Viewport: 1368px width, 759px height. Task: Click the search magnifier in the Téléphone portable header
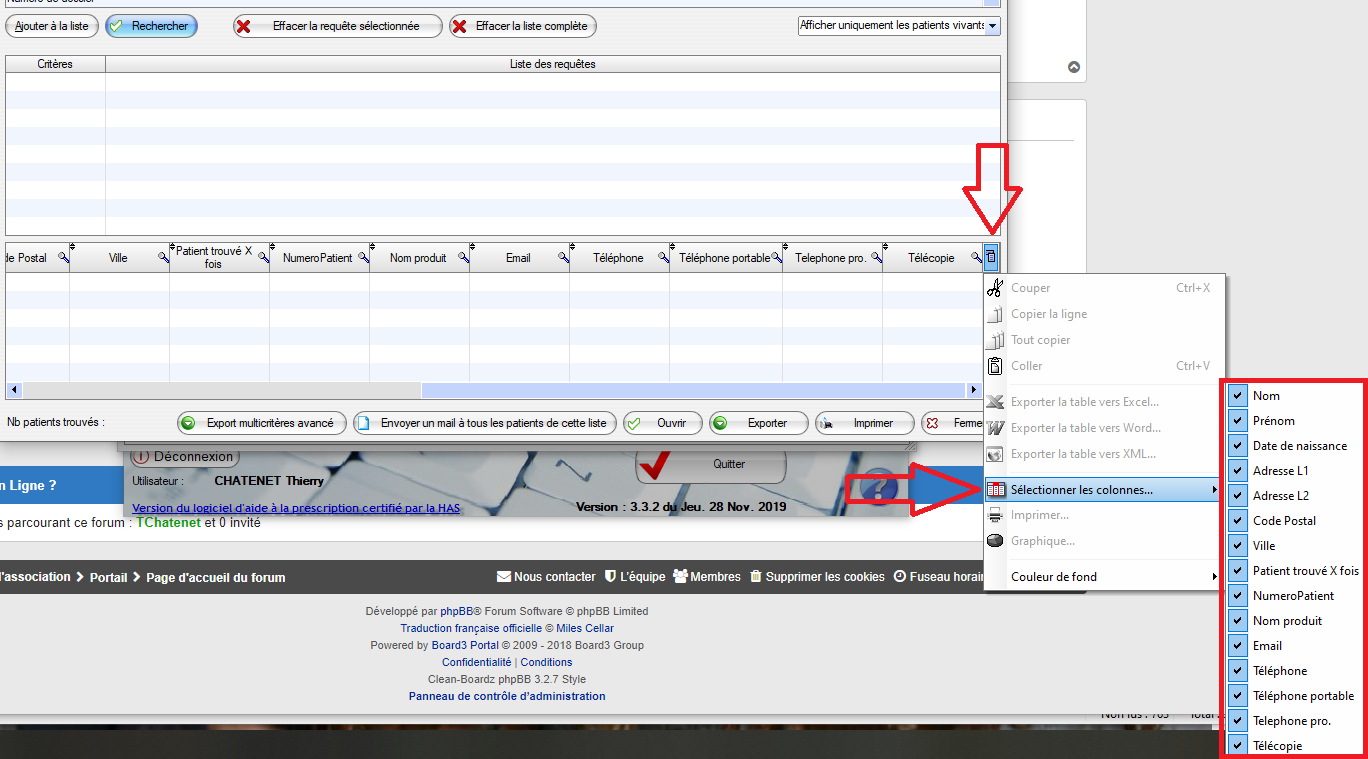[x=776, y=258]
